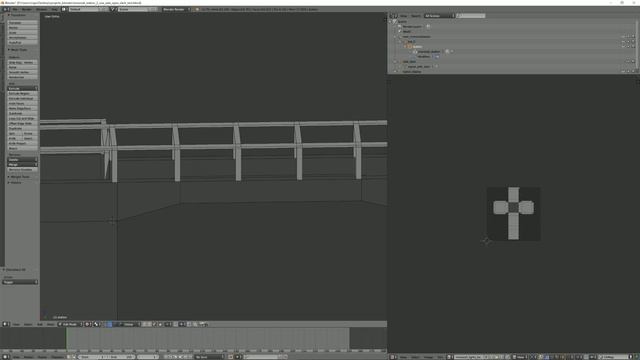
Task: Open the Render menu in top bar
Action: click(27, 9)
